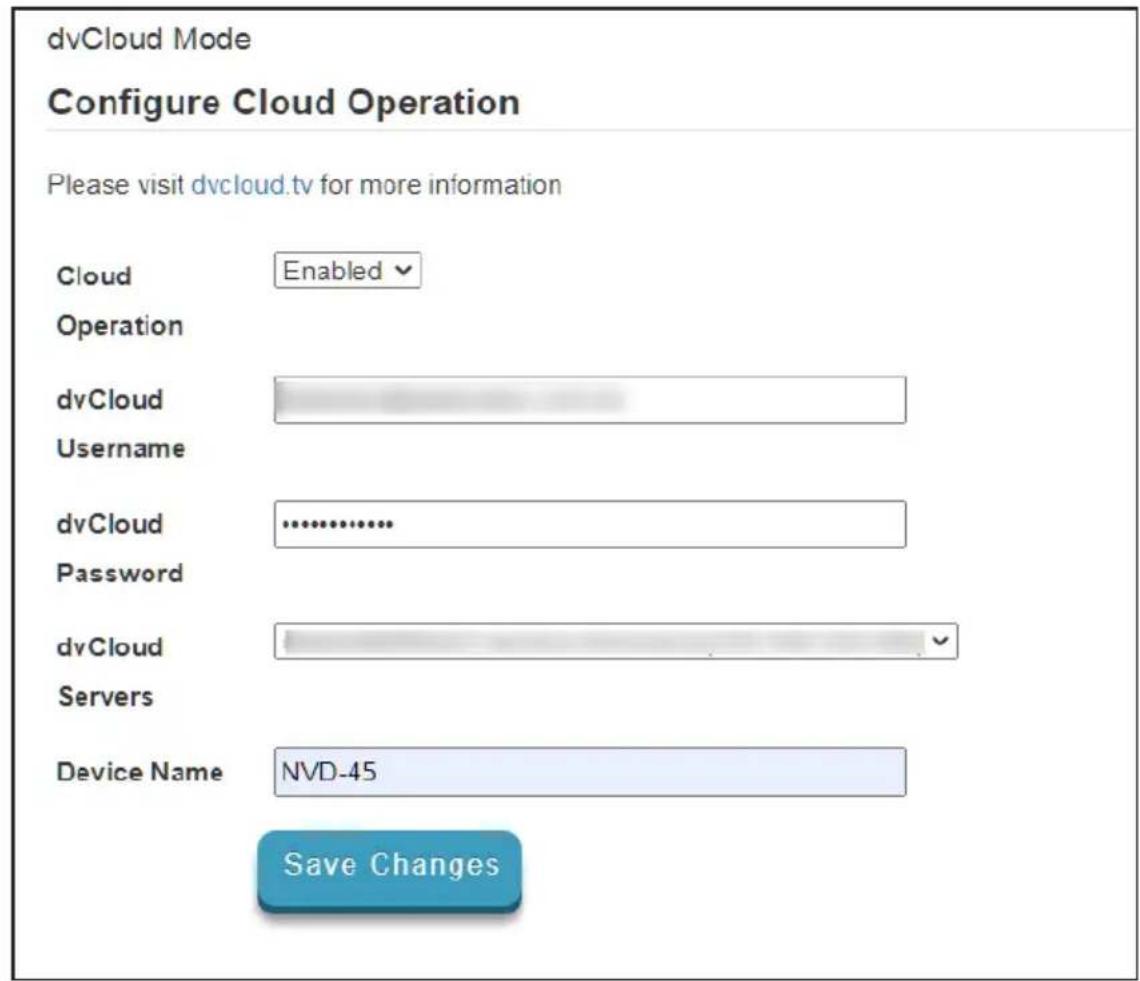
Task: Expand the dvCloud Servers dropdown
Action: [x=616, y=641]
